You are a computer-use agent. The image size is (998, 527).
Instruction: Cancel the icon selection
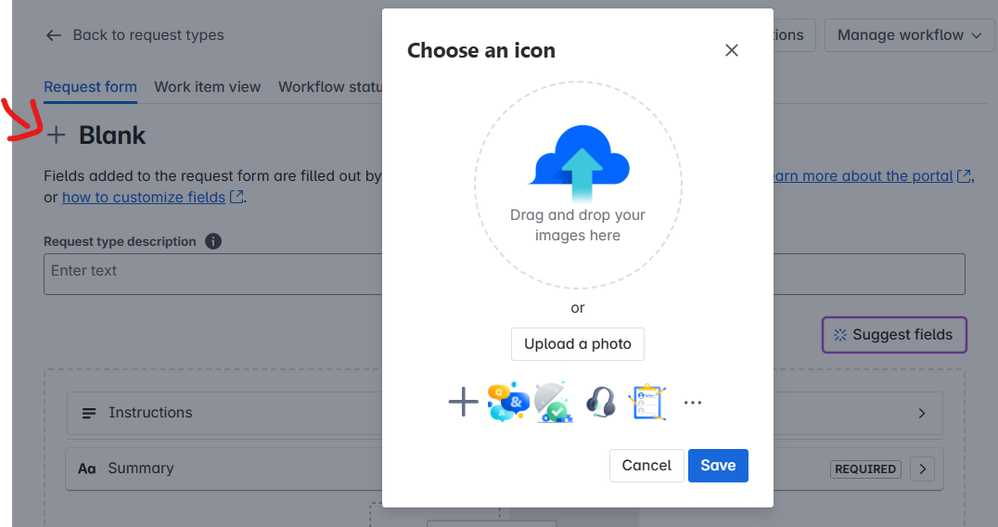click(x=647, y=465)
